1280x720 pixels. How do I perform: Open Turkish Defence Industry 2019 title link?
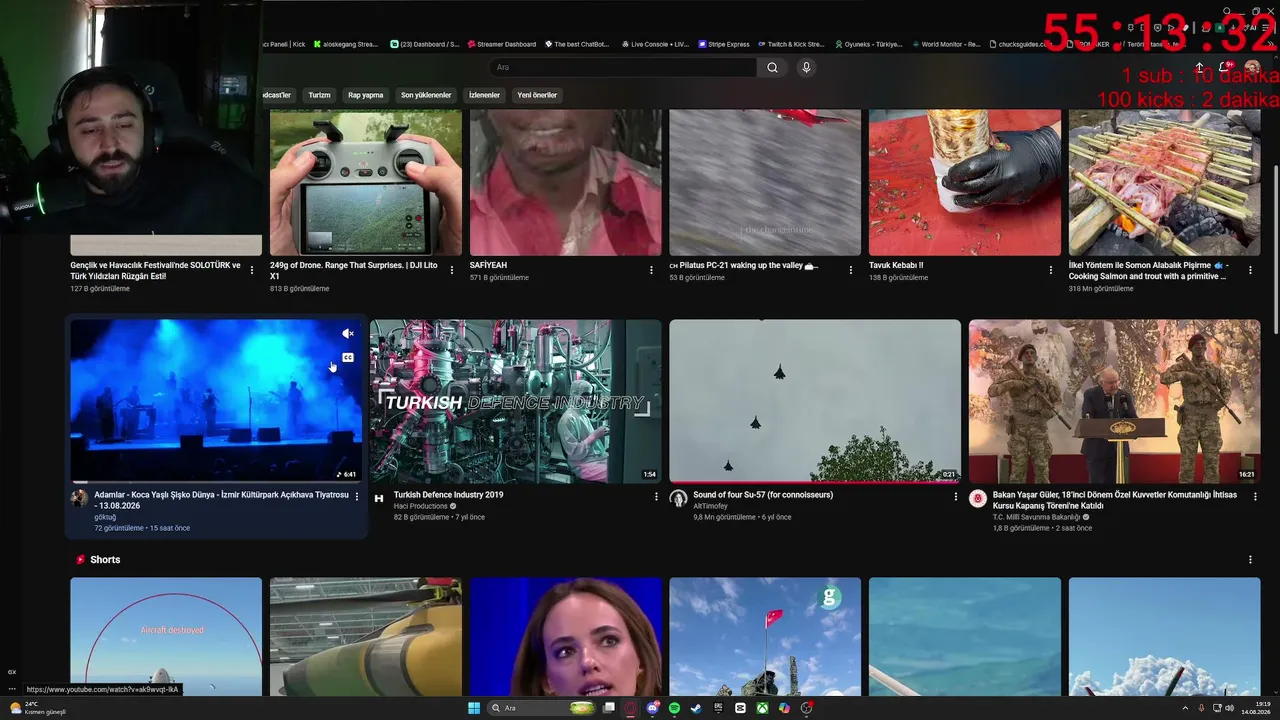(x=448, y=495)
